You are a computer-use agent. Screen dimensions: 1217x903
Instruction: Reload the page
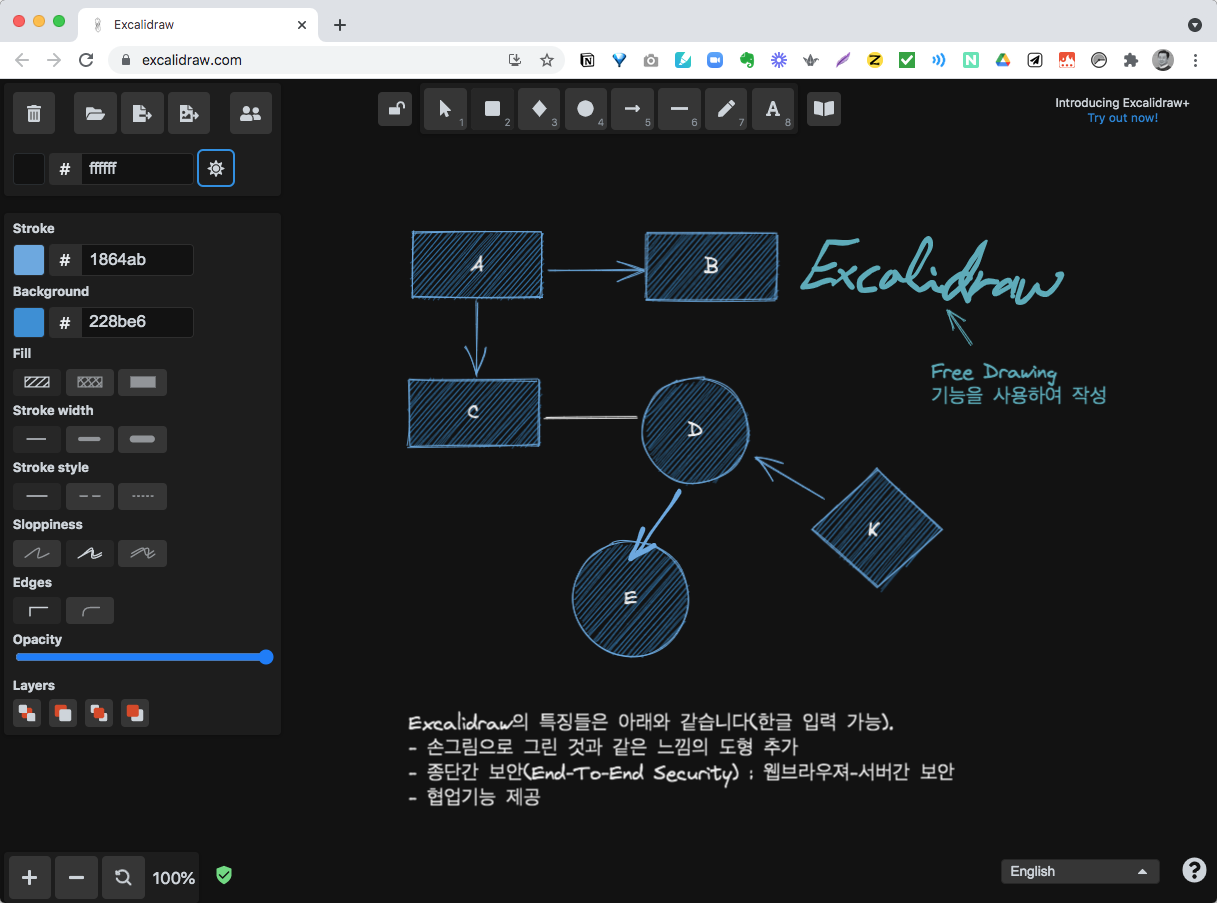87,60
